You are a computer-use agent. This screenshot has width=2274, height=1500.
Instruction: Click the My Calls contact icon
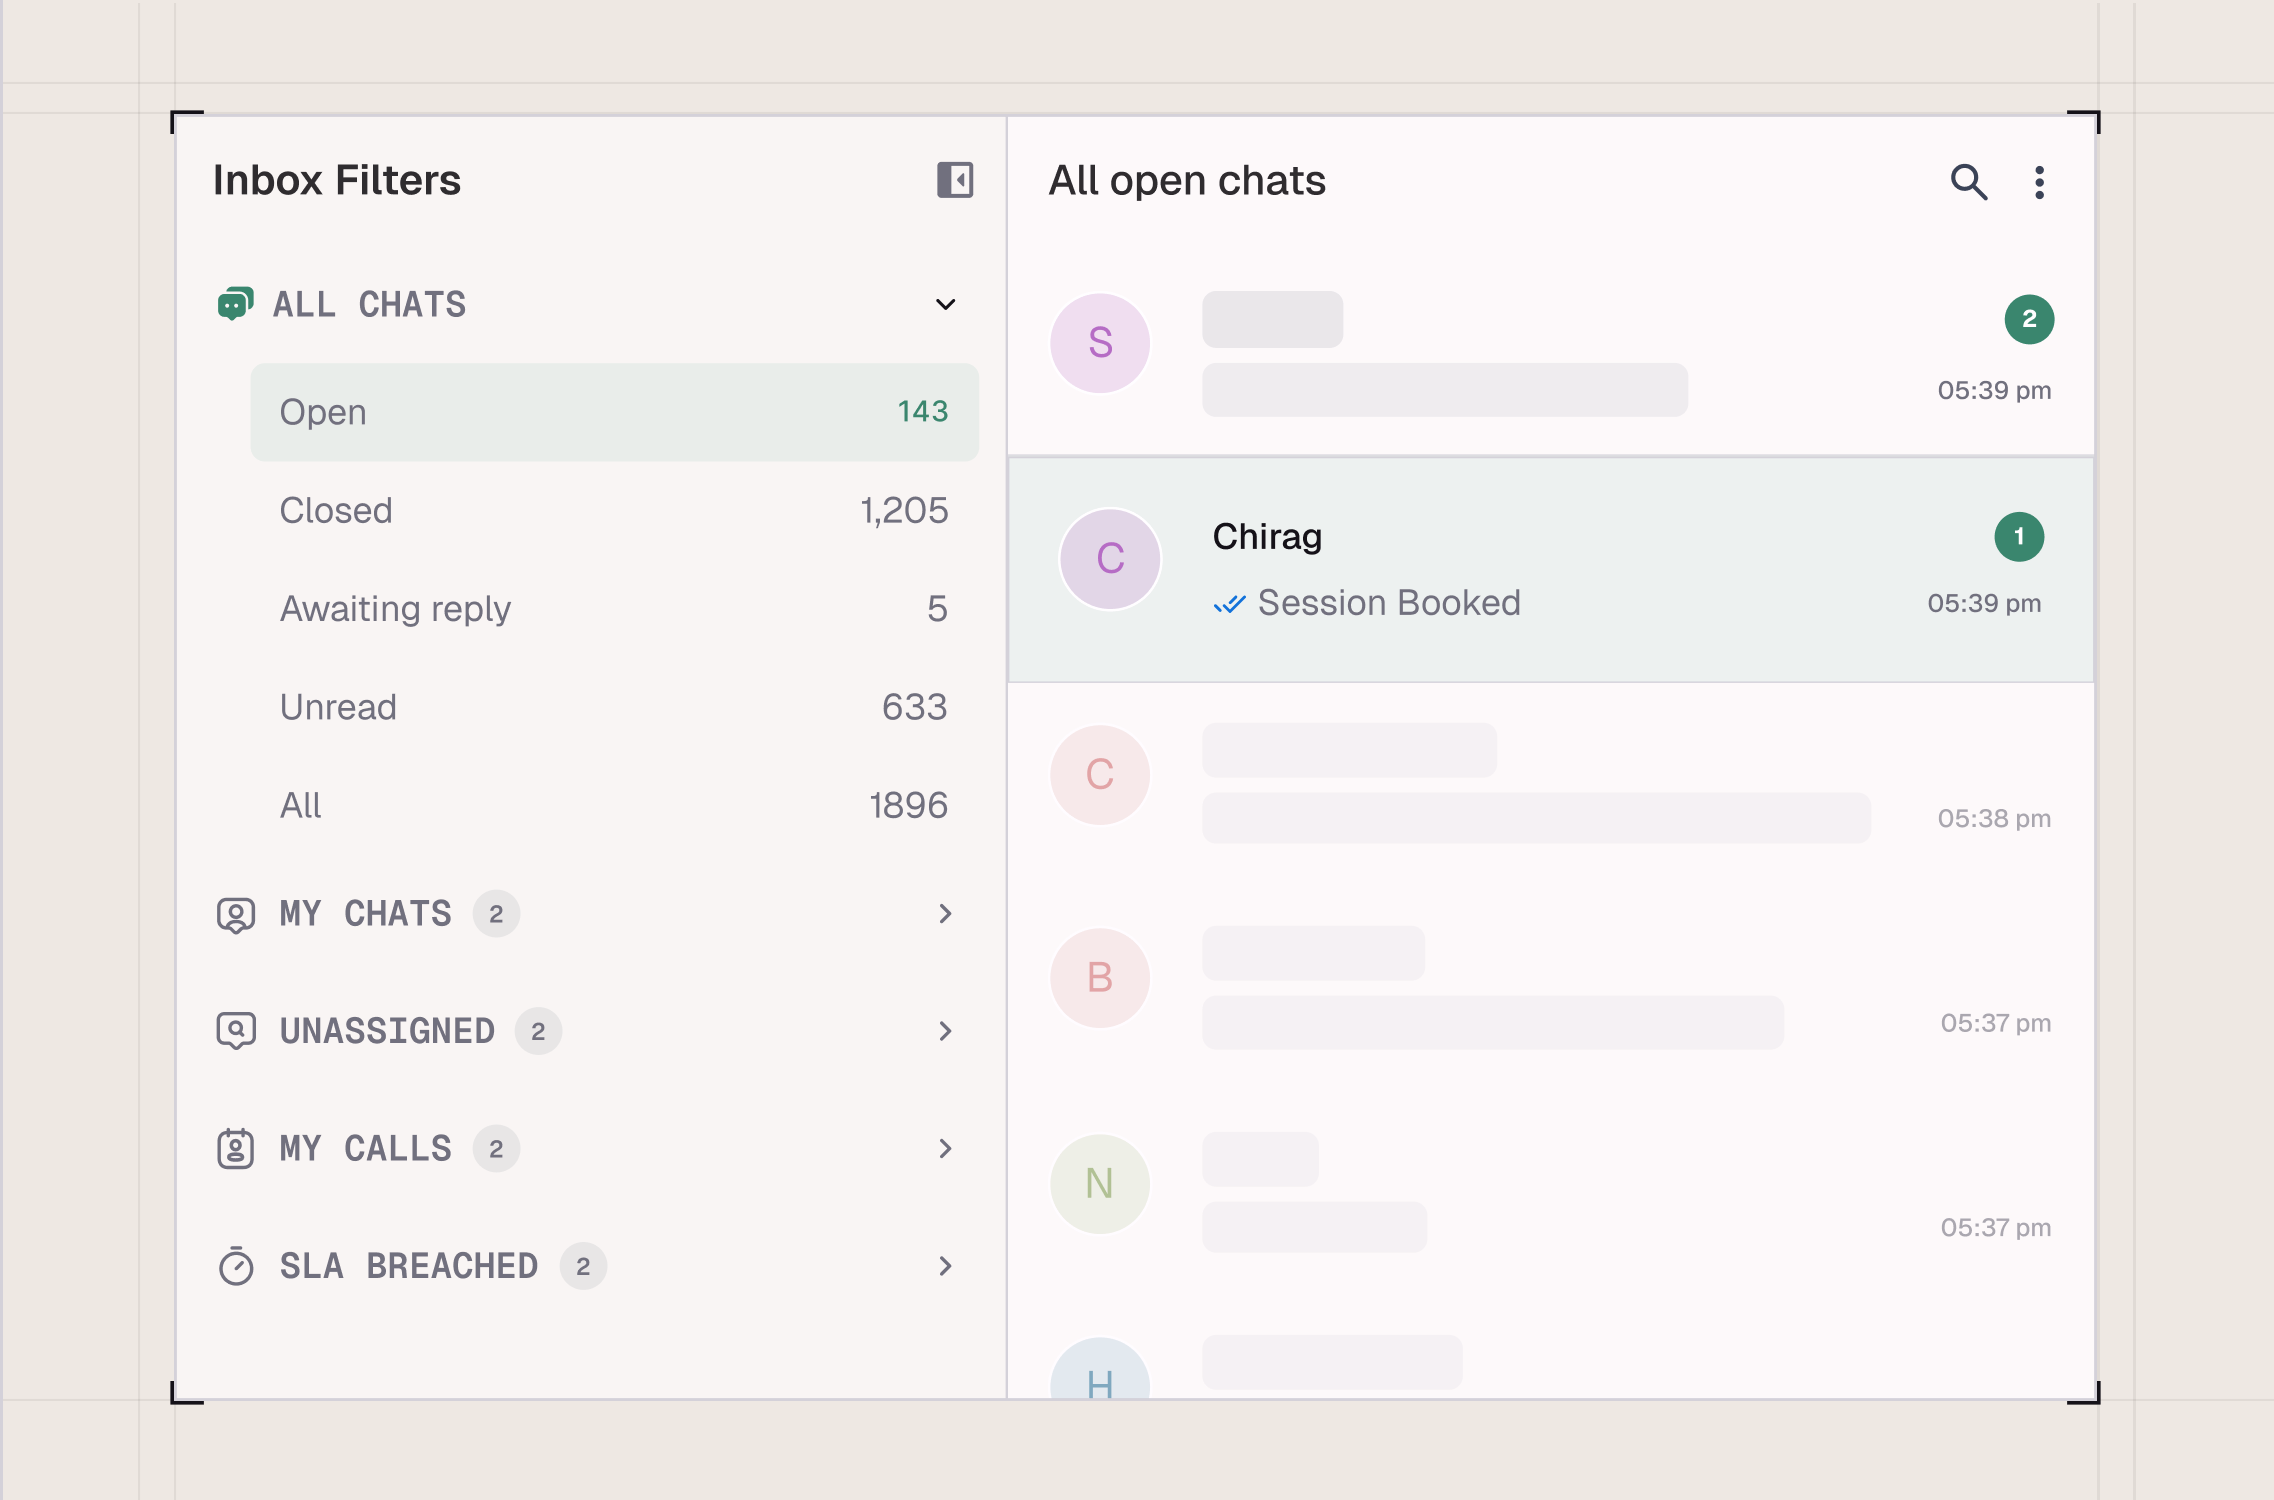pyautogui.click(x=236, y=1149)
